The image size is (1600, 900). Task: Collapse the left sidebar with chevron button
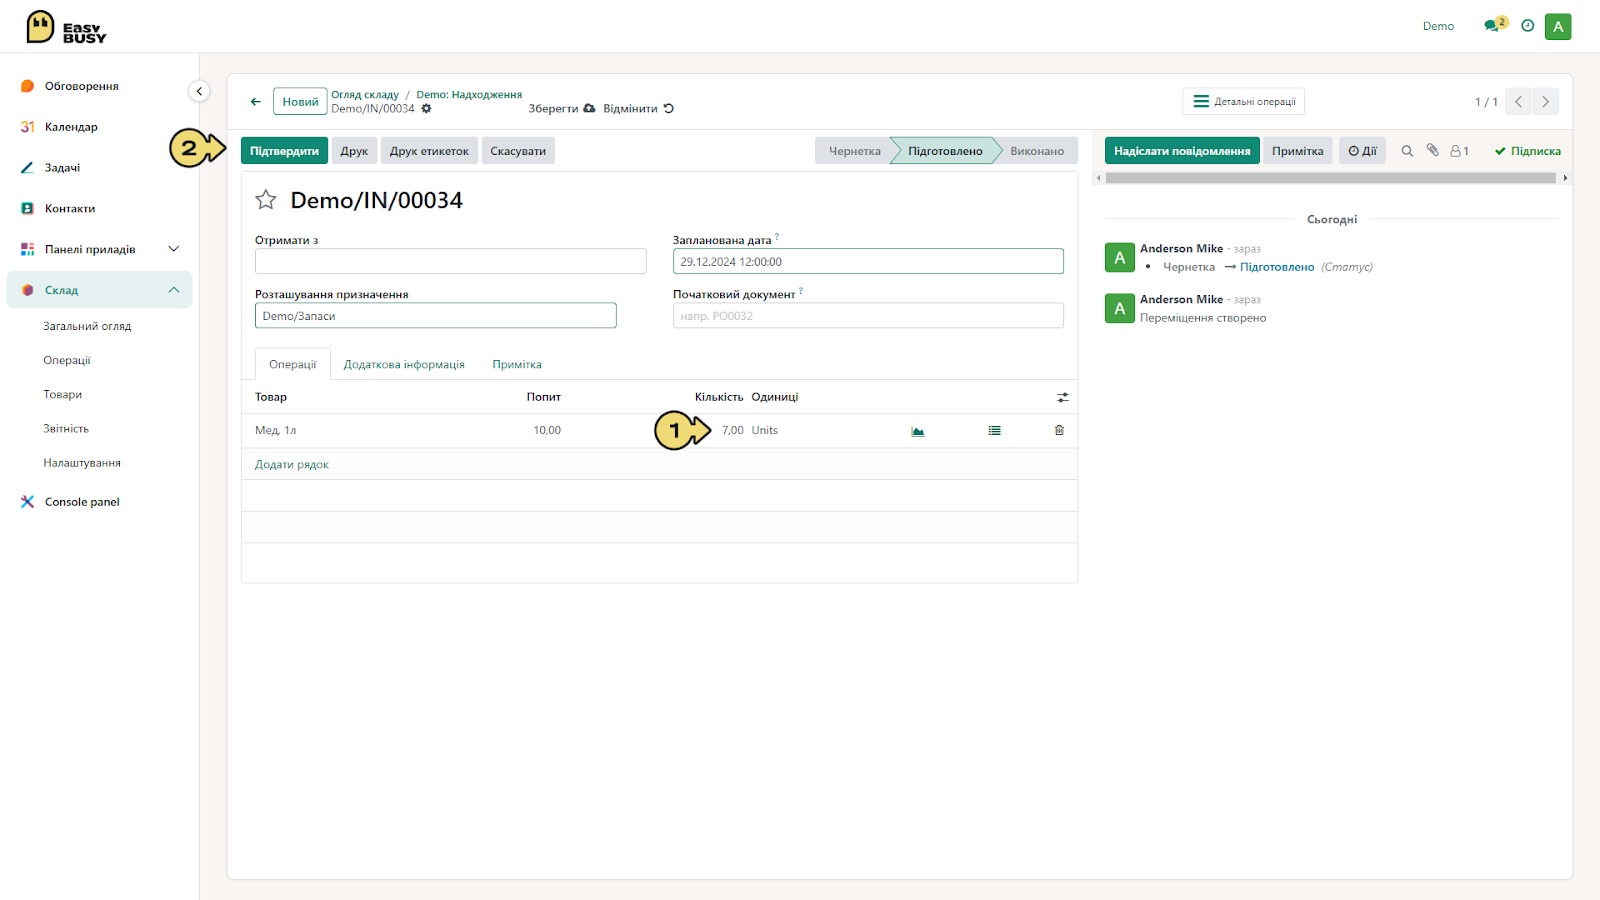click(199, 91)
